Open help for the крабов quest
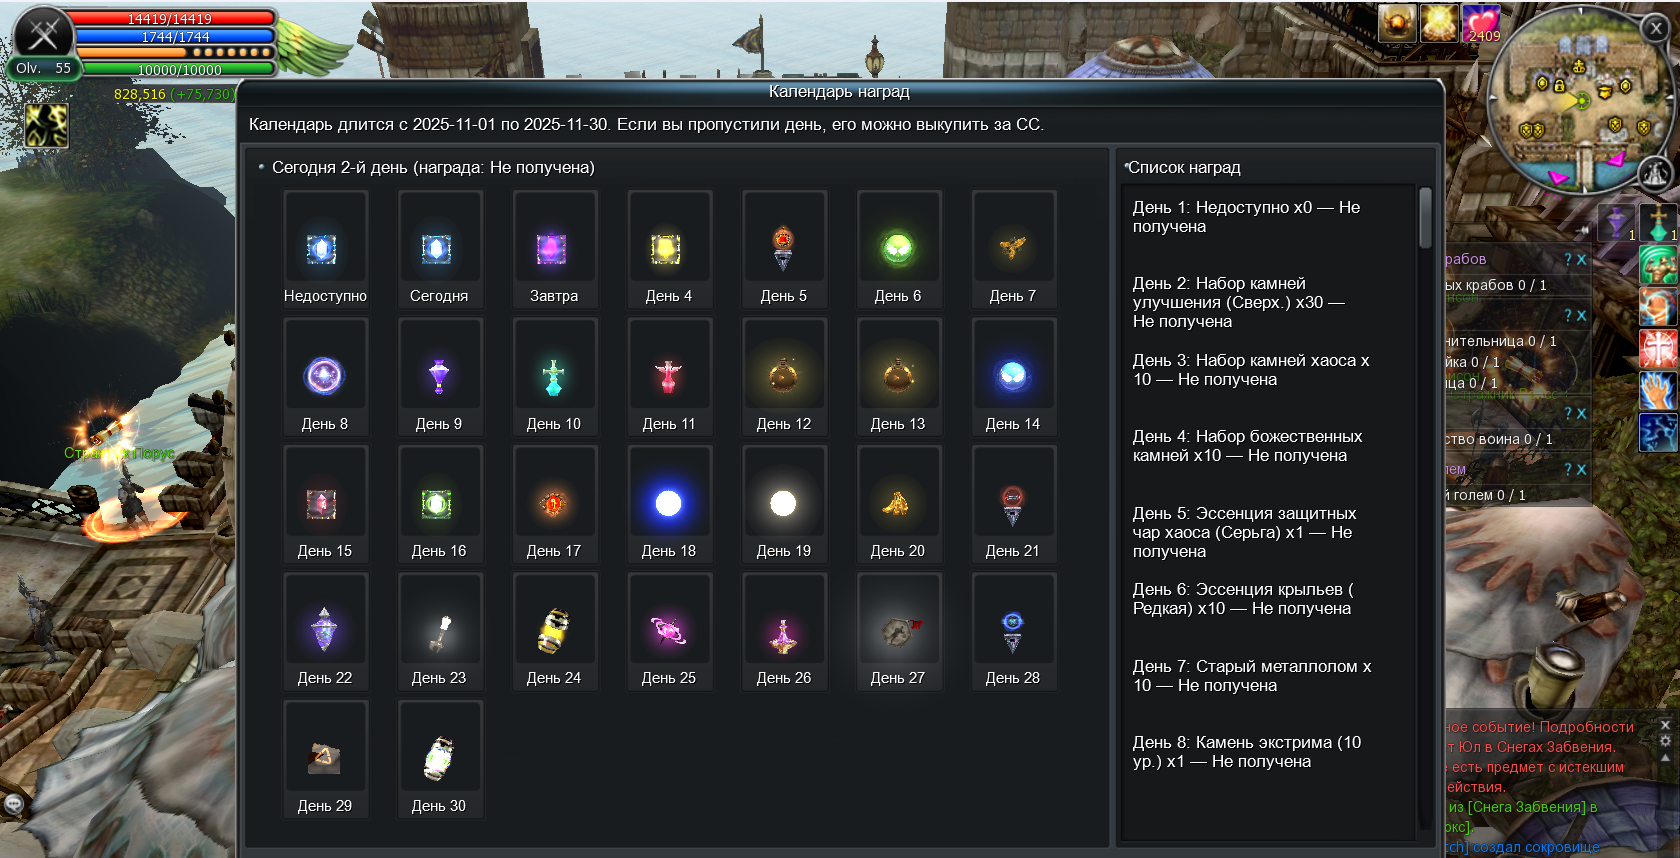This screenshot has height=858, width=1680. click(1567, 259)
